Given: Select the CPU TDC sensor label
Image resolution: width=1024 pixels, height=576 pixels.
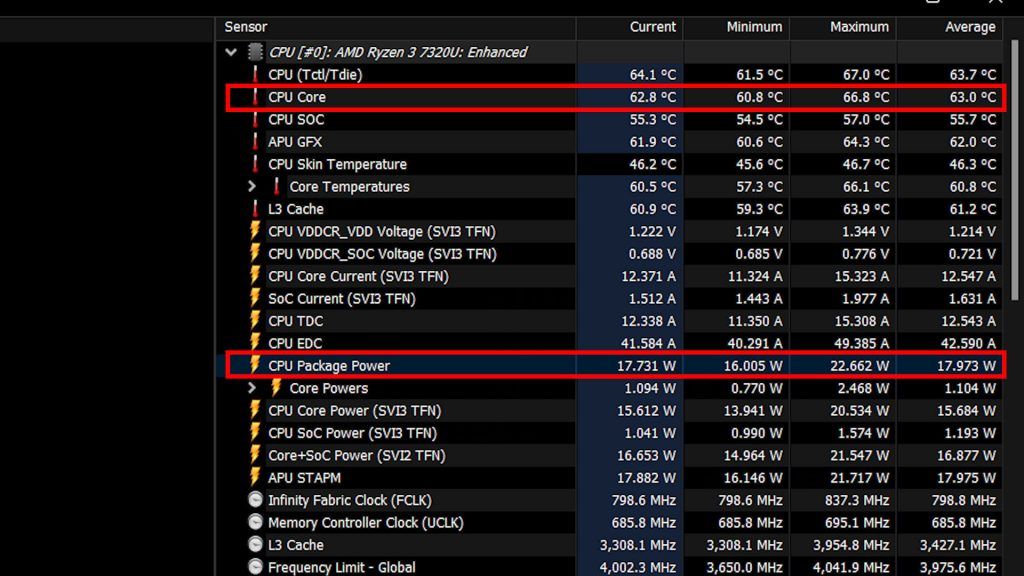Looking at the screenshot, I should pyautogui.click(x=295, y=321).
